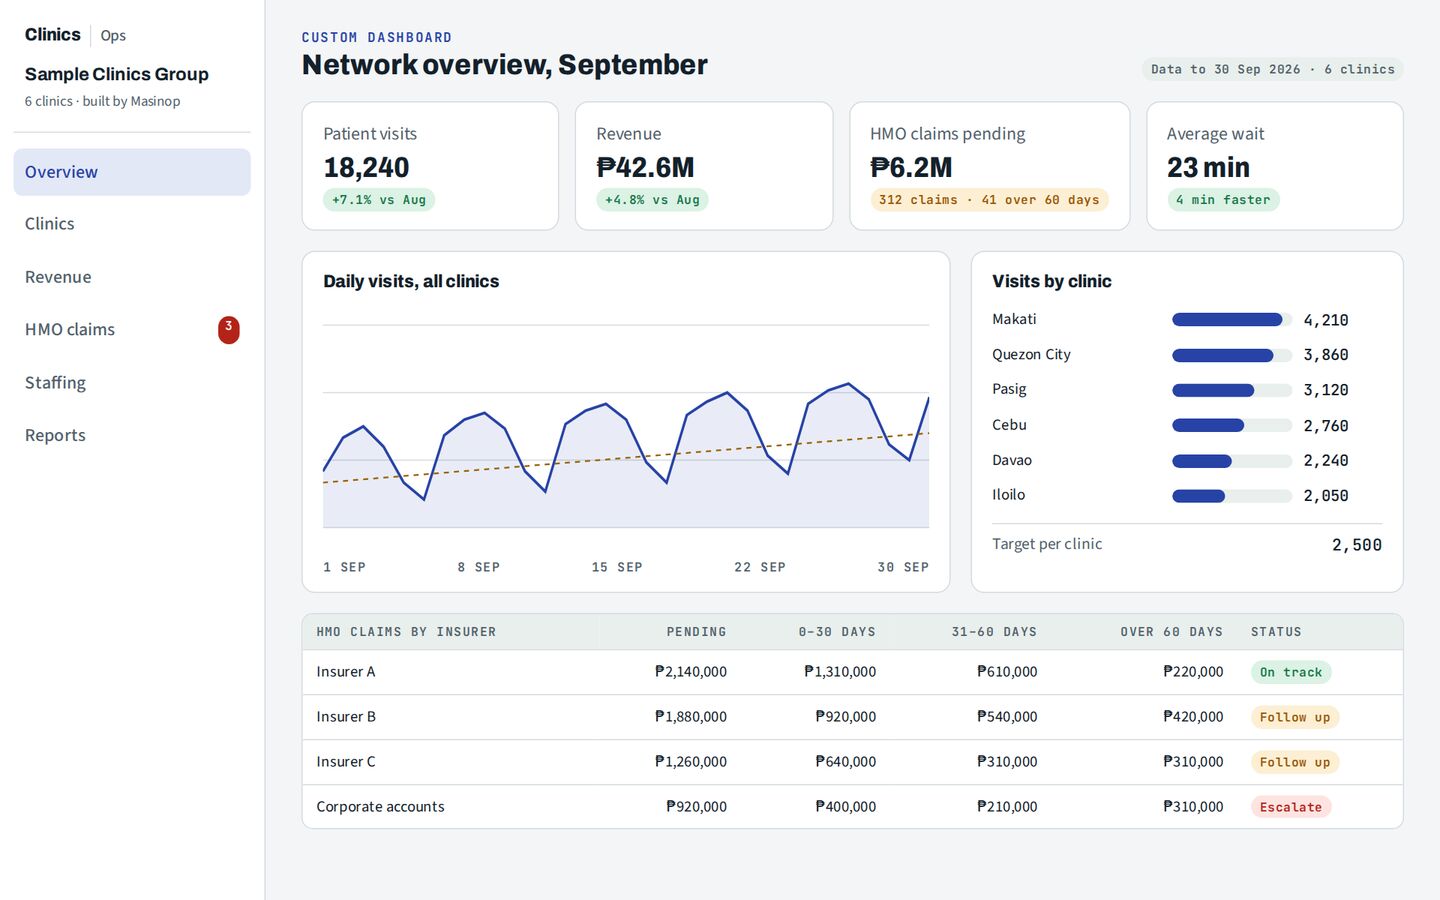
Task: Click the Follow up status for Insurer B
Action: pos(1295,717)
